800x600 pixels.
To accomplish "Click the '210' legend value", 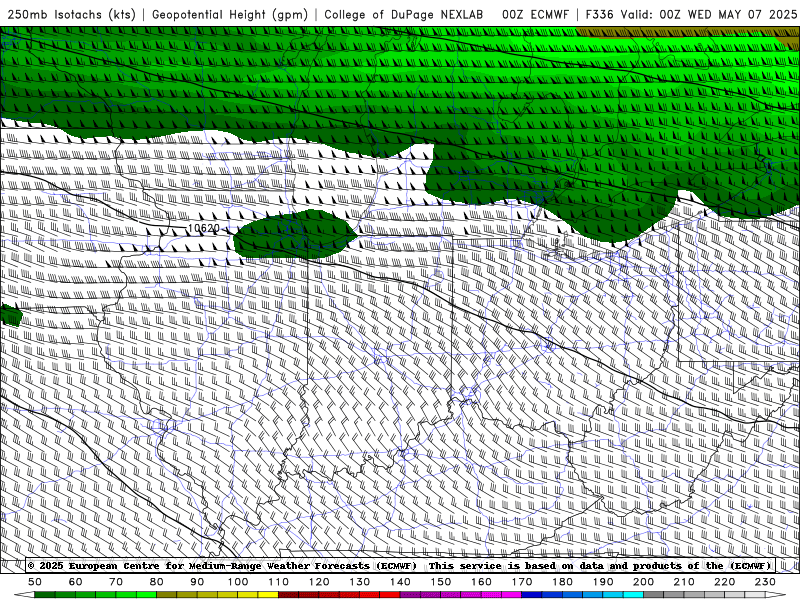I will [684, 582].
